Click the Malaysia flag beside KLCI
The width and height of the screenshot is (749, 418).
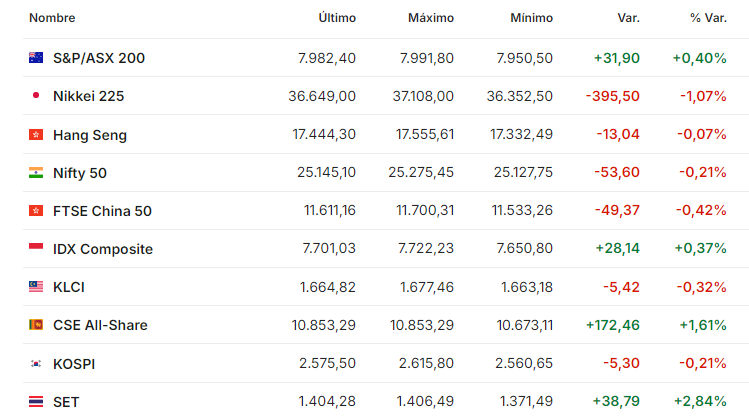(x=36, y=287)
